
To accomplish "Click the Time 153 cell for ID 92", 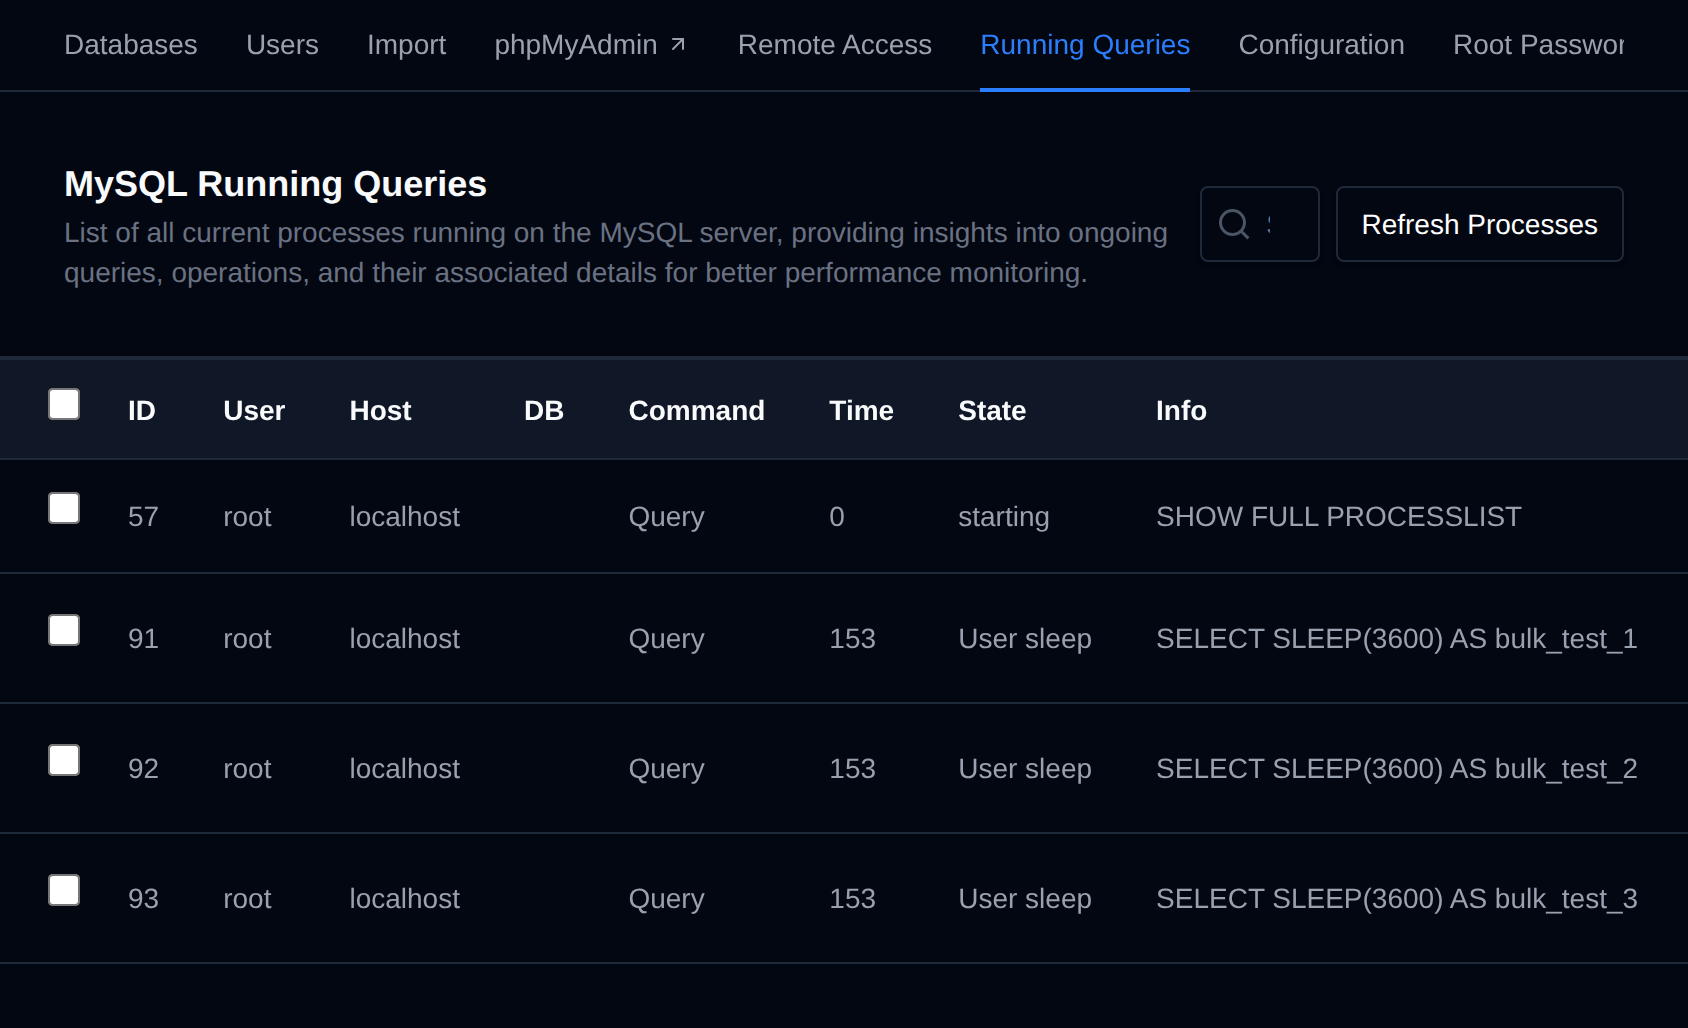I will [852, 769].
